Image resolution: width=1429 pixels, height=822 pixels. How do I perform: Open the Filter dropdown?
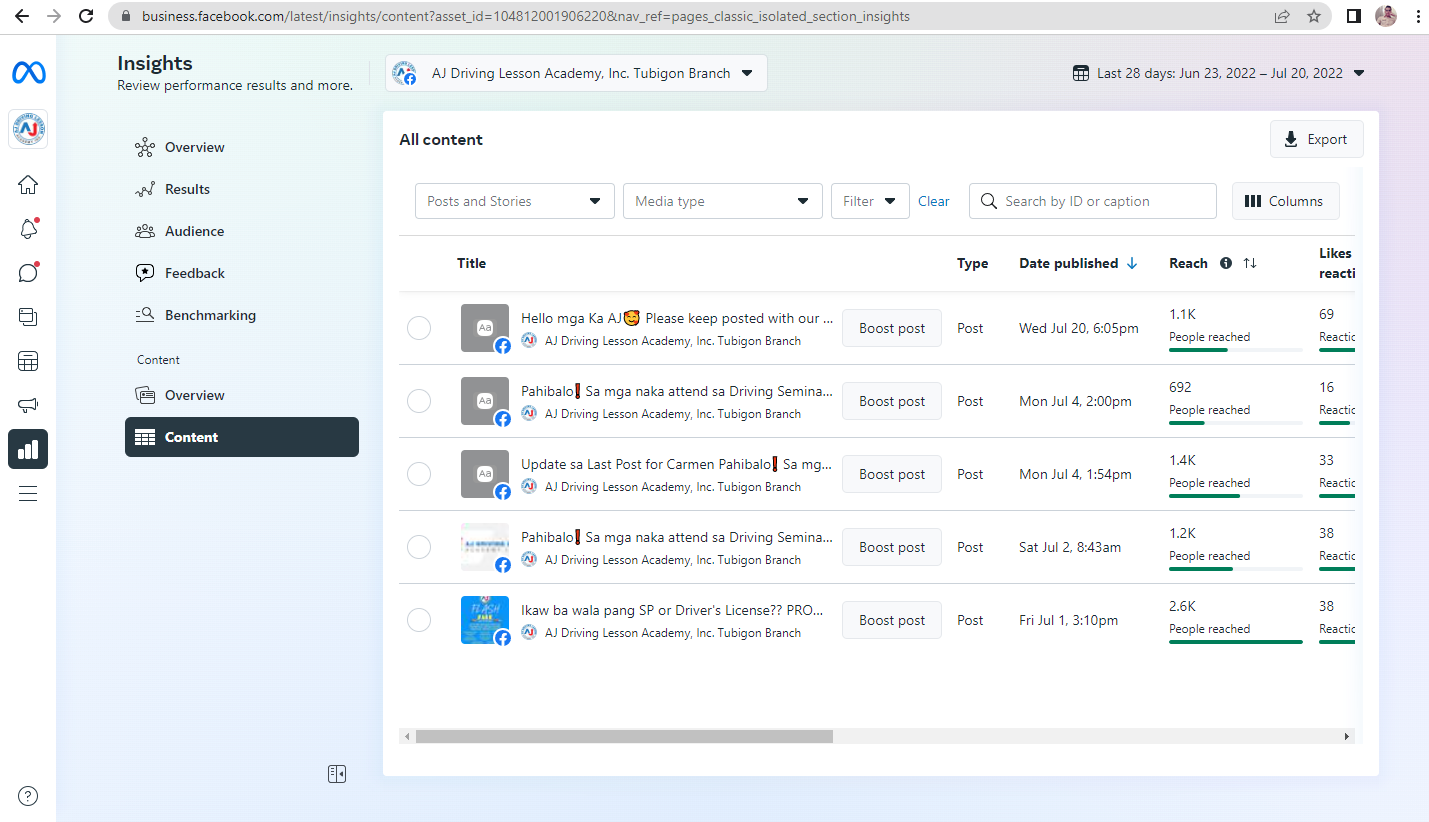coord(870,201)
